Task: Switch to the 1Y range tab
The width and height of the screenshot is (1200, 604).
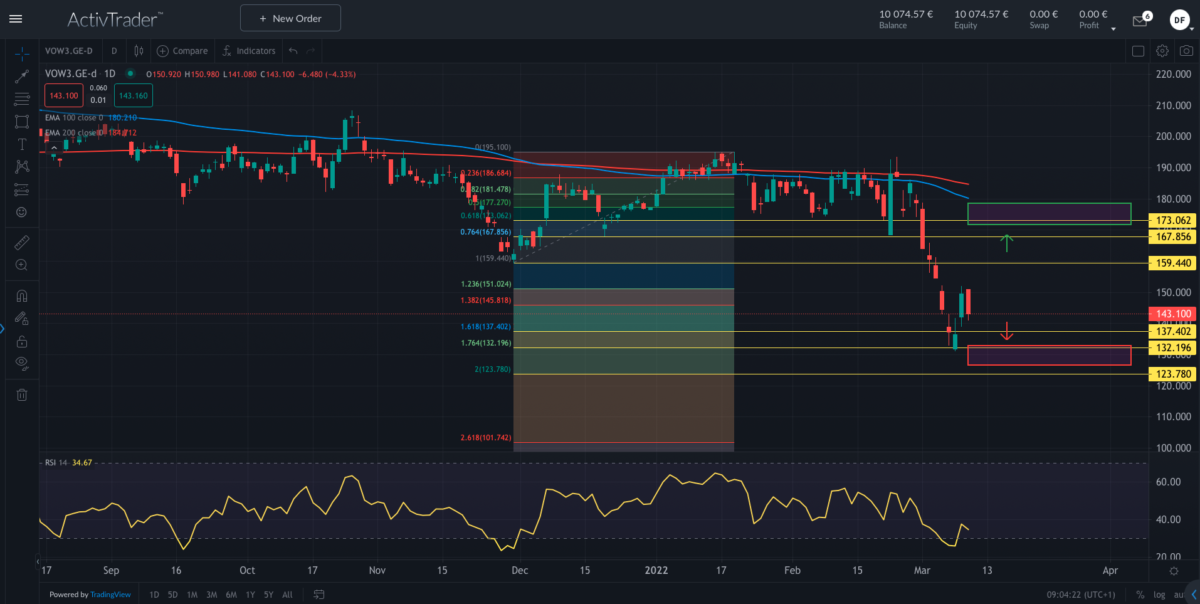Action: pyautogui.click(x=249, y=594)
